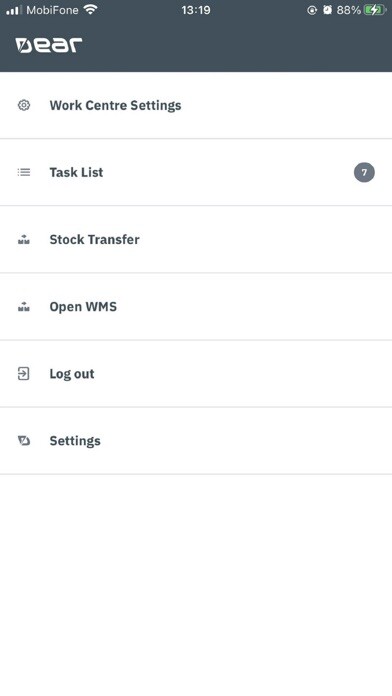Tap the DEAR emblem icon beside Settings
This screenshot has width=392, height=696.
point(24,441)
